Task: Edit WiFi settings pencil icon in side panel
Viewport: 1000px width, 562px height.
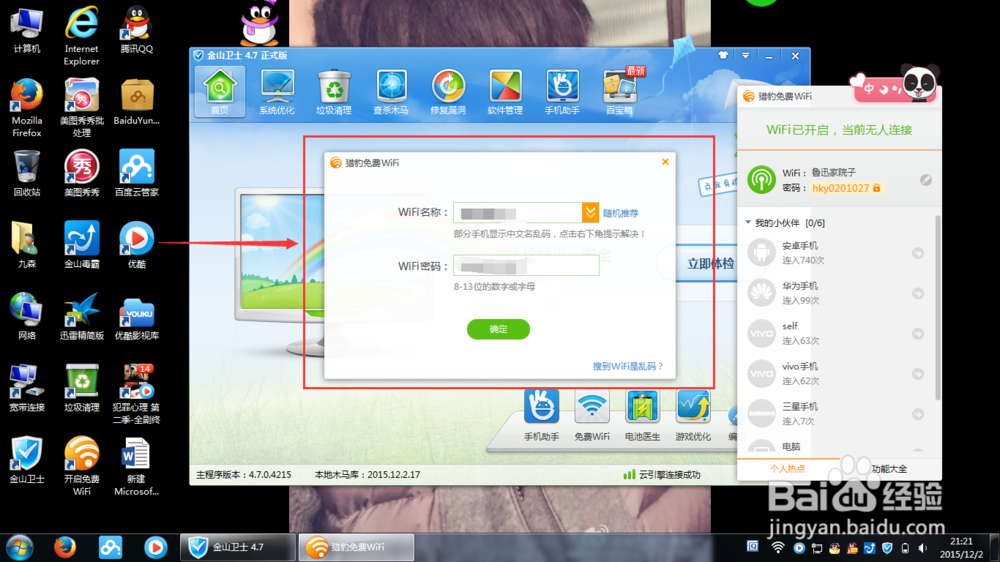Action: (926, 180)
